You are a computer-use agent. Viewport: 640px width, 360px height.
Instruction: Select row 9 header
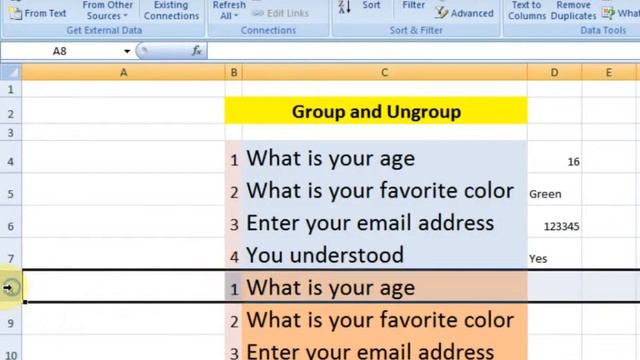(11, 319)
